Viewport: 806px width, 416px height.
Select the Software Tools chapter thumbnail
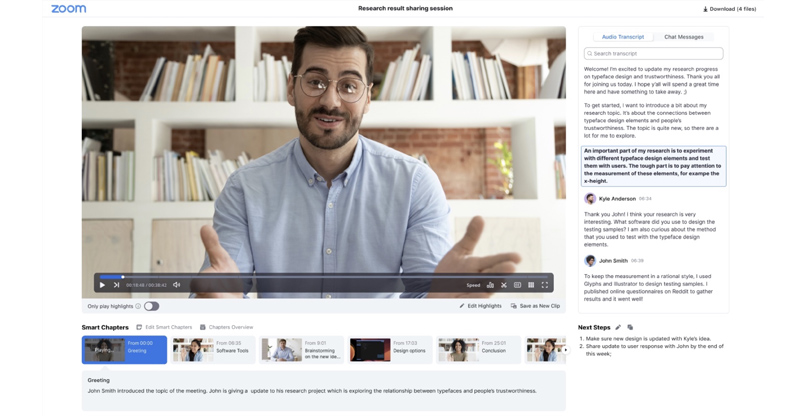coord(212,349)
